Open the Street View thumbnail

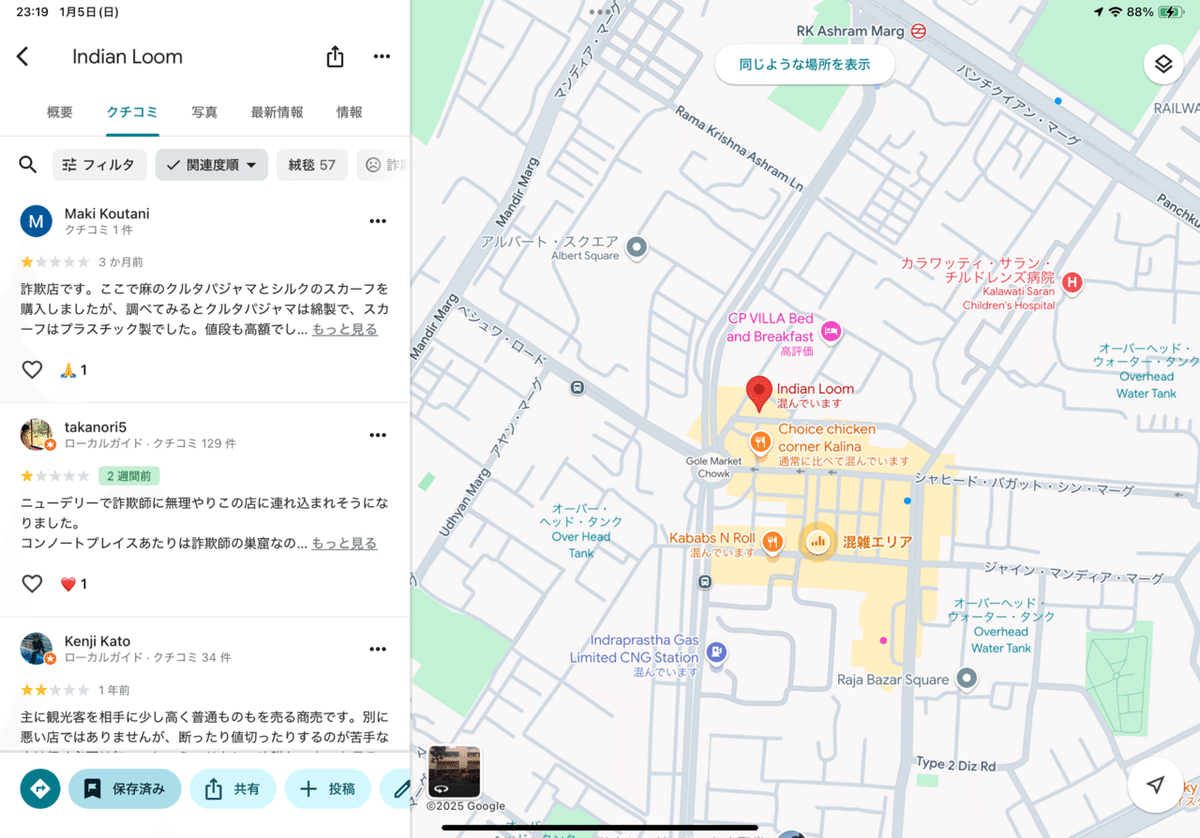[x=454, y=772]
